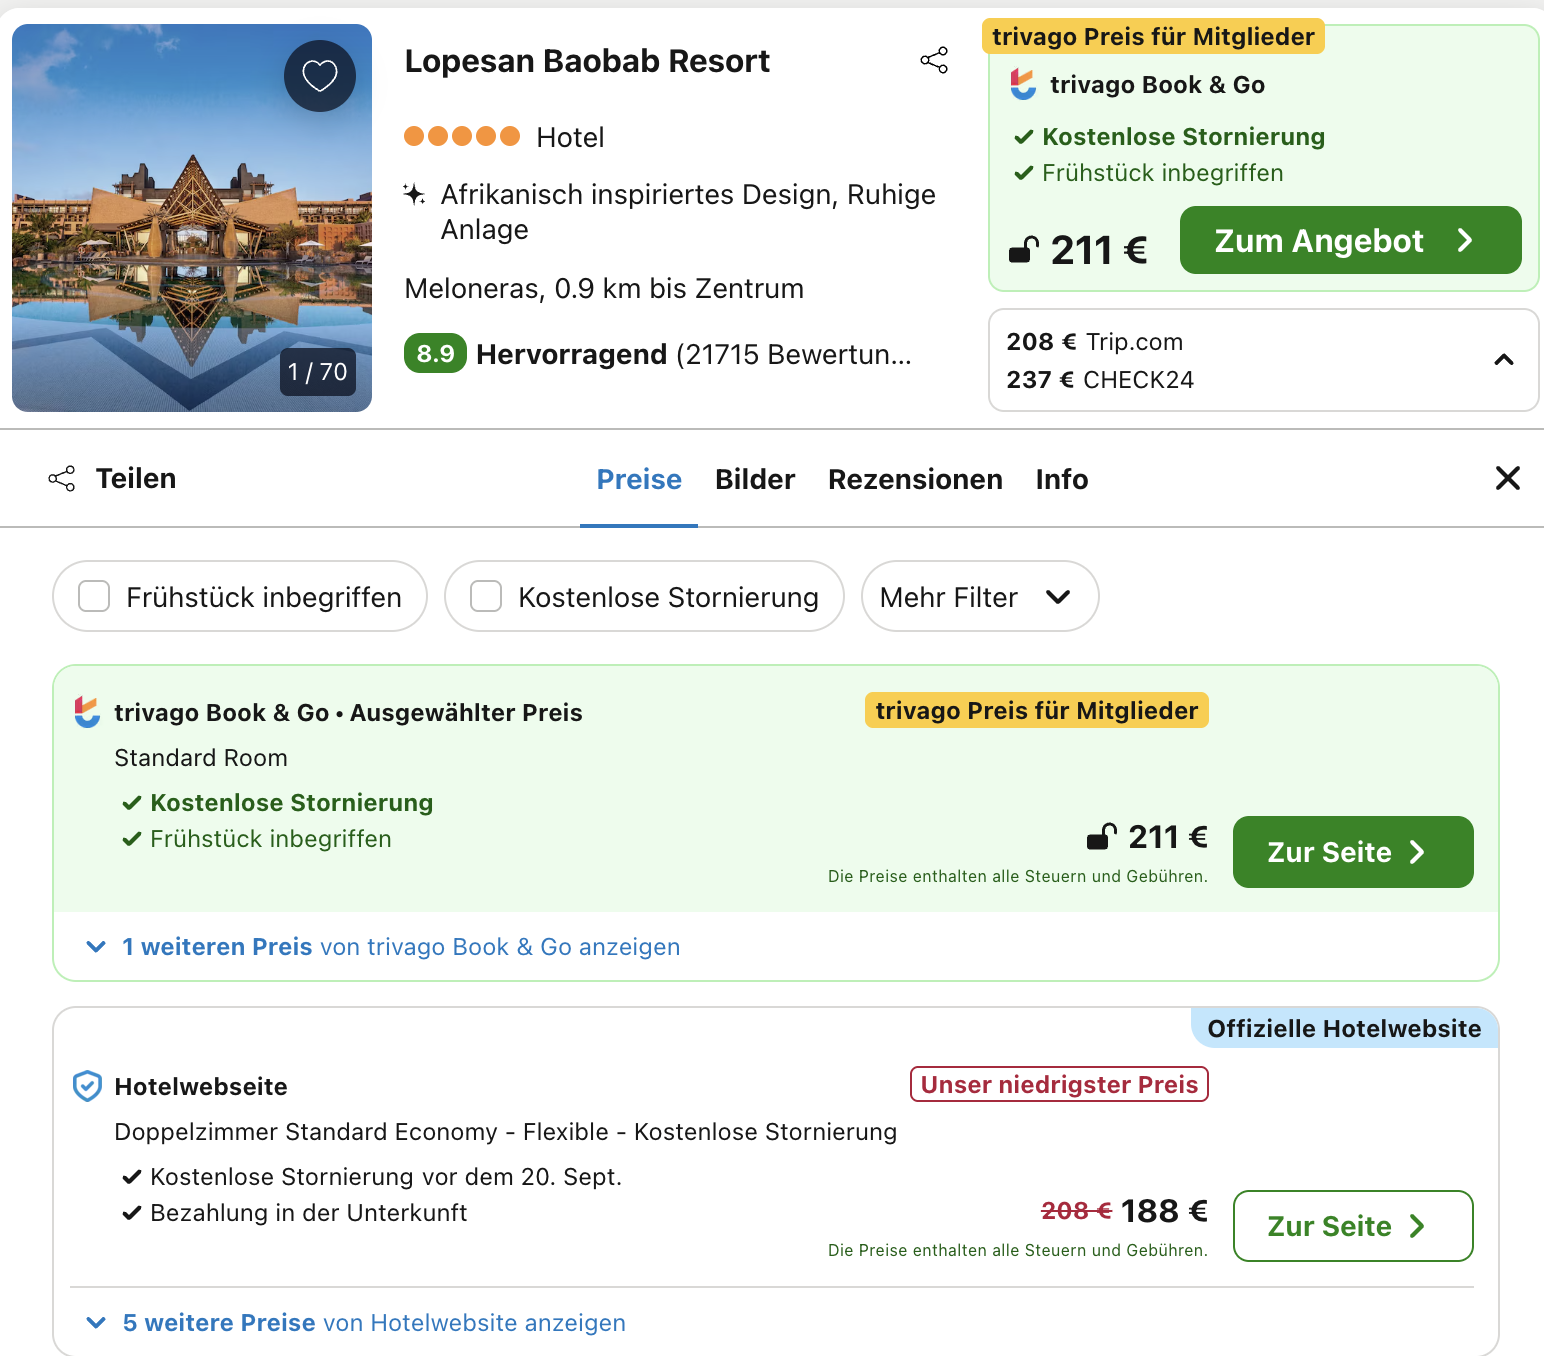
Task: Click outlined Zur Seite button for Hotelwebseite
Action: (1352, 1226)
